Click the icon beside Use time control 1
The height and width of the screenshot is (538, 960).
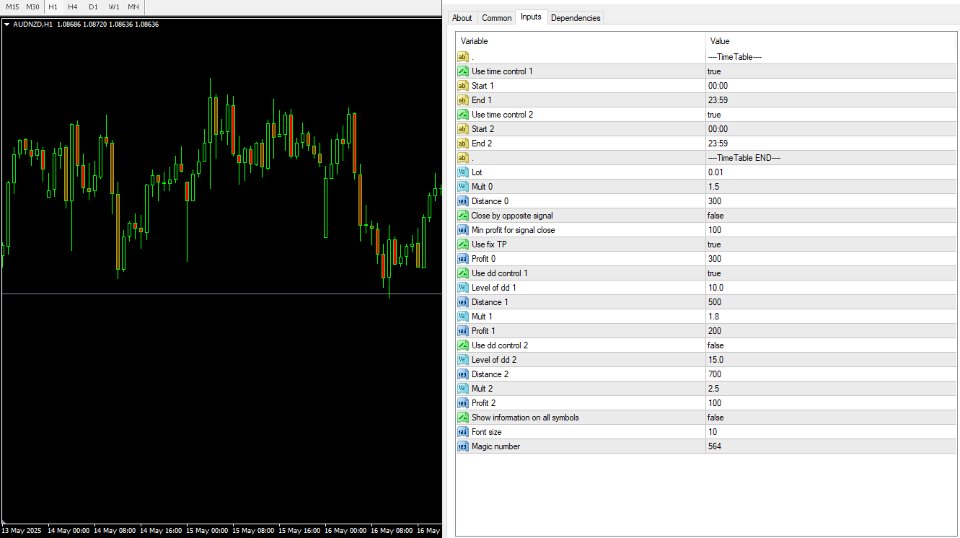(x=463, y=71)
